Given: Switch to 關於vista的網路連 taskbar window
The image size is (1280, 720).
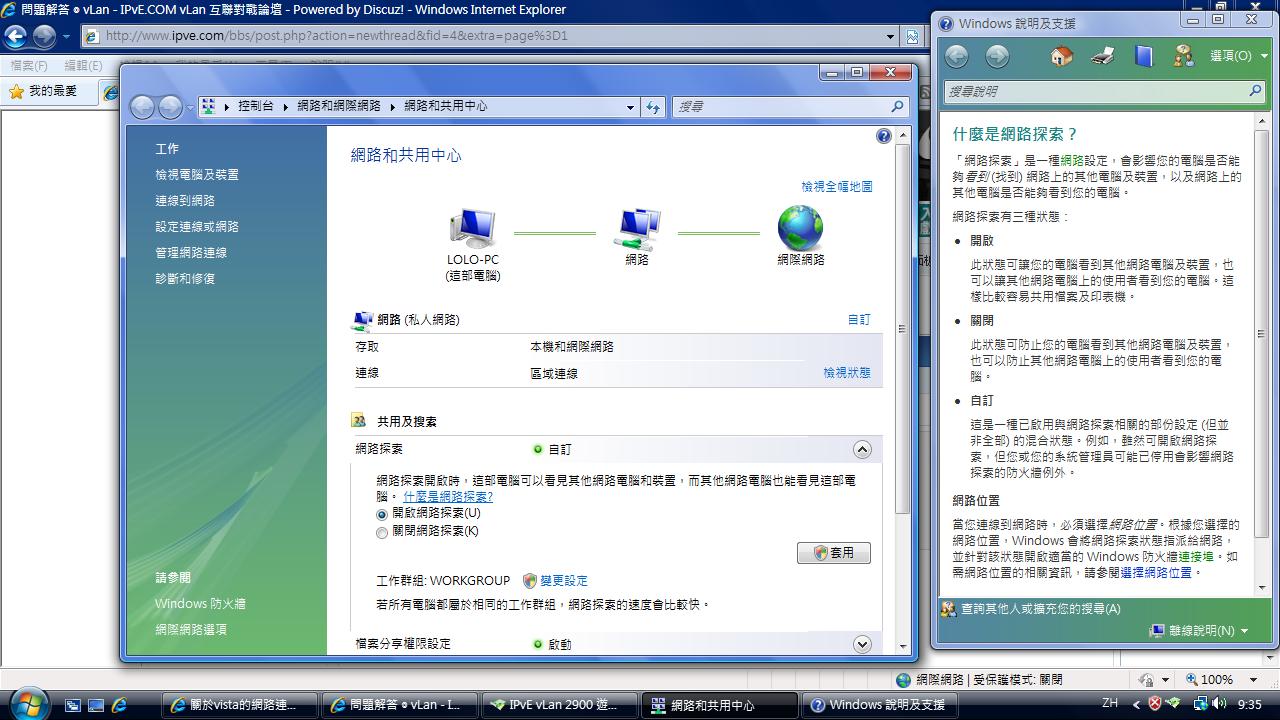Looking at the screenshot, I should pos(240,705).
